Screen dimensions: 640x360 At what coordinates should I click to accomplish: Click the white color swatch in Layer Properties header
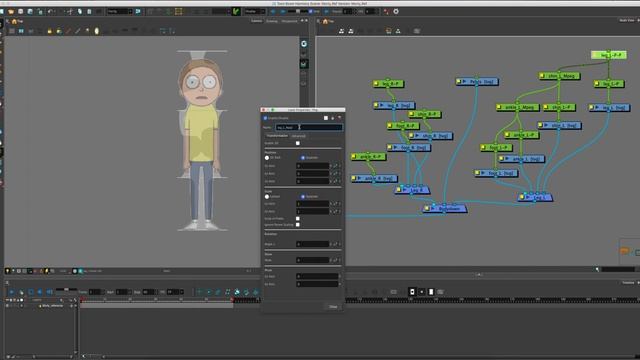(x=326, y=118)
